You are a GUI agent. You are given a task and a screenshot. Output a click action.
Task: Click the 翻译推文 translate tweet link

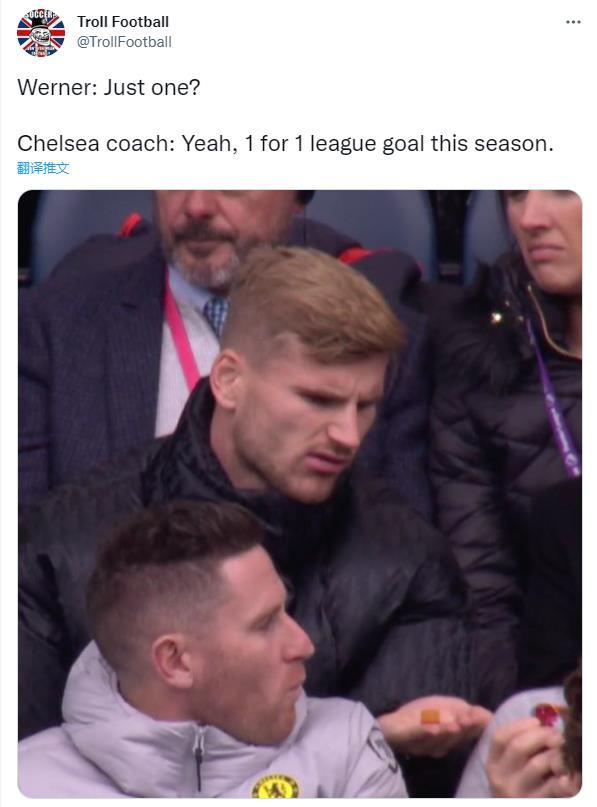tap(43, 168)
